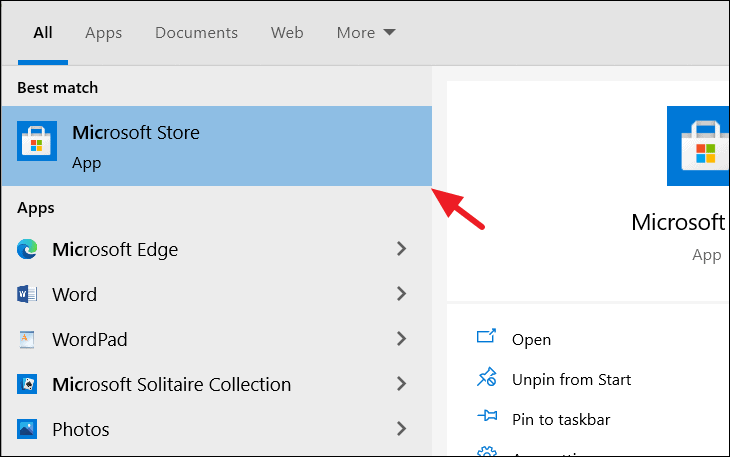This screenshot has width=730, height=457.
Task: Select the Web search tab
Action: pyautogui.click(x=287, y=33)
